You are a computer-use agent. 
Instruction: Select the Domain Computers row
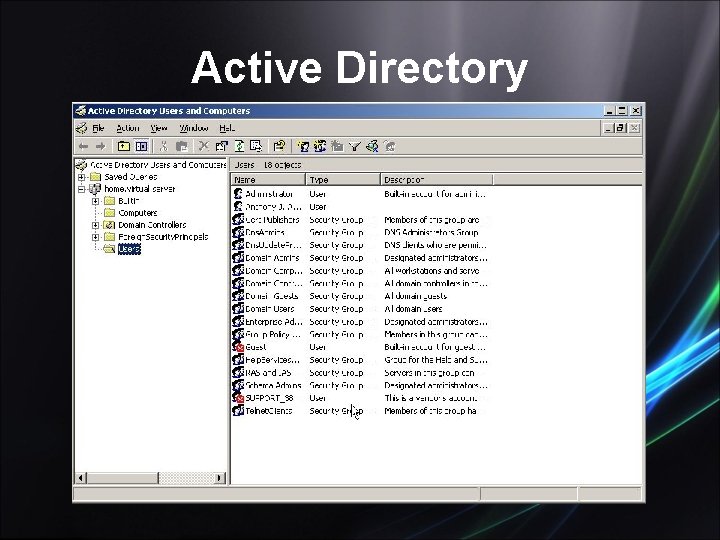pyautogui.click(x=360, y=270)
